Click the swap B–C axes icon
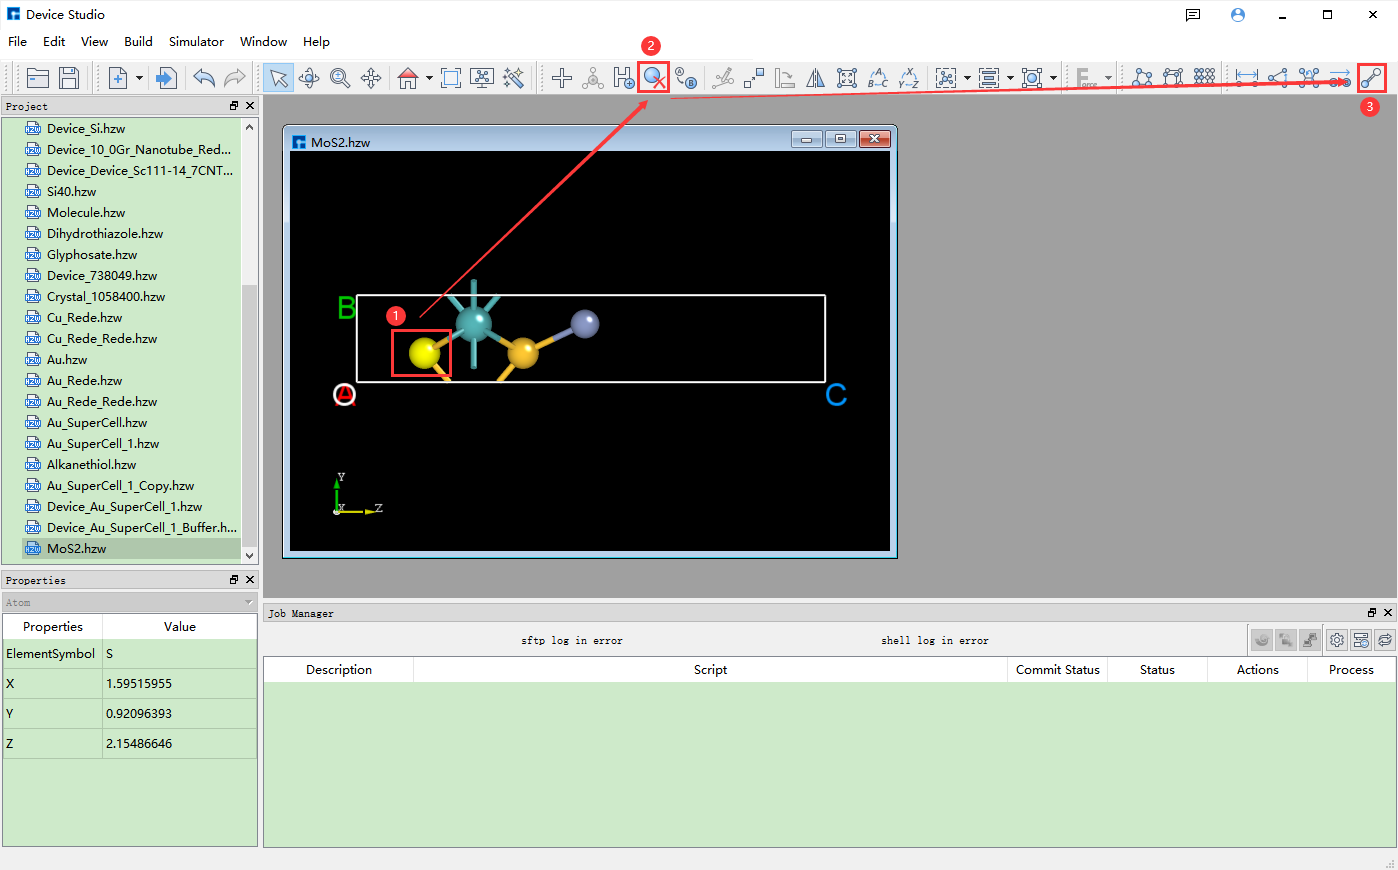 click(877, 77)
